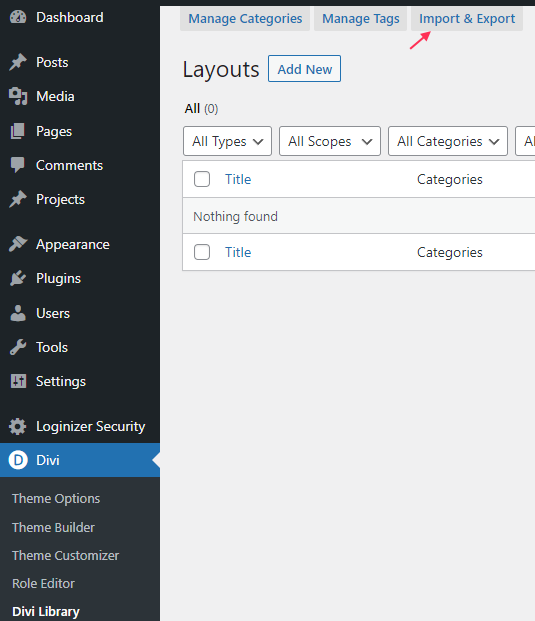Open the Role Editor submenu

[43, 583]
